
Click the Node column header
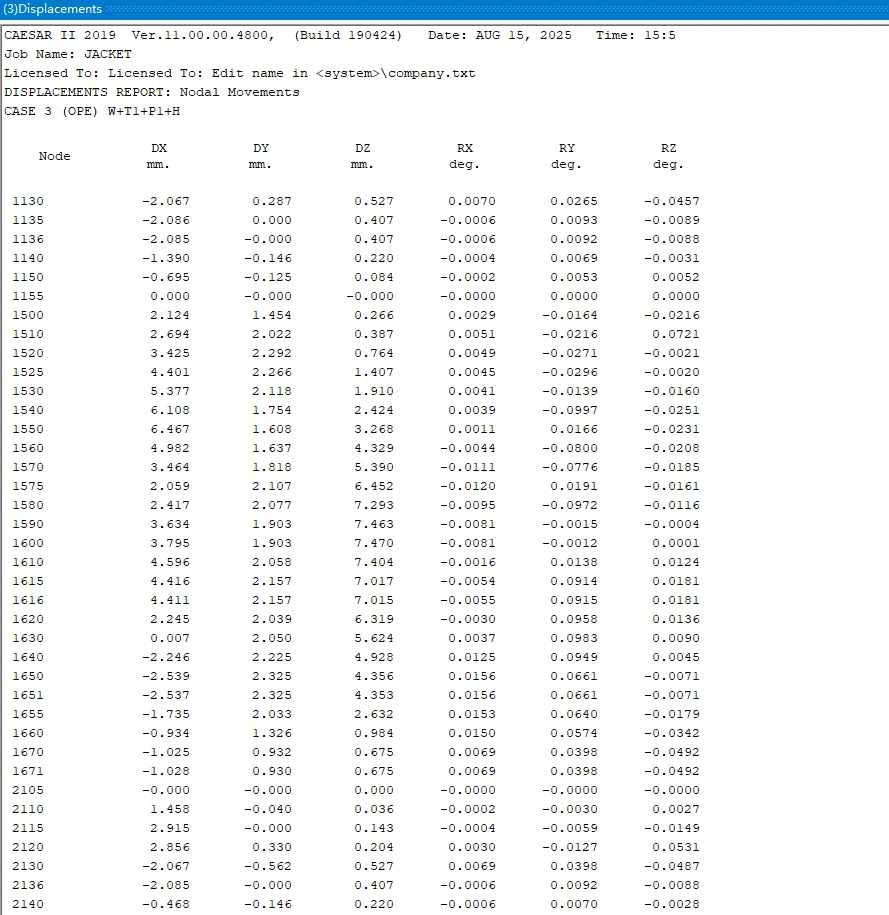click(x=54, y=156)
